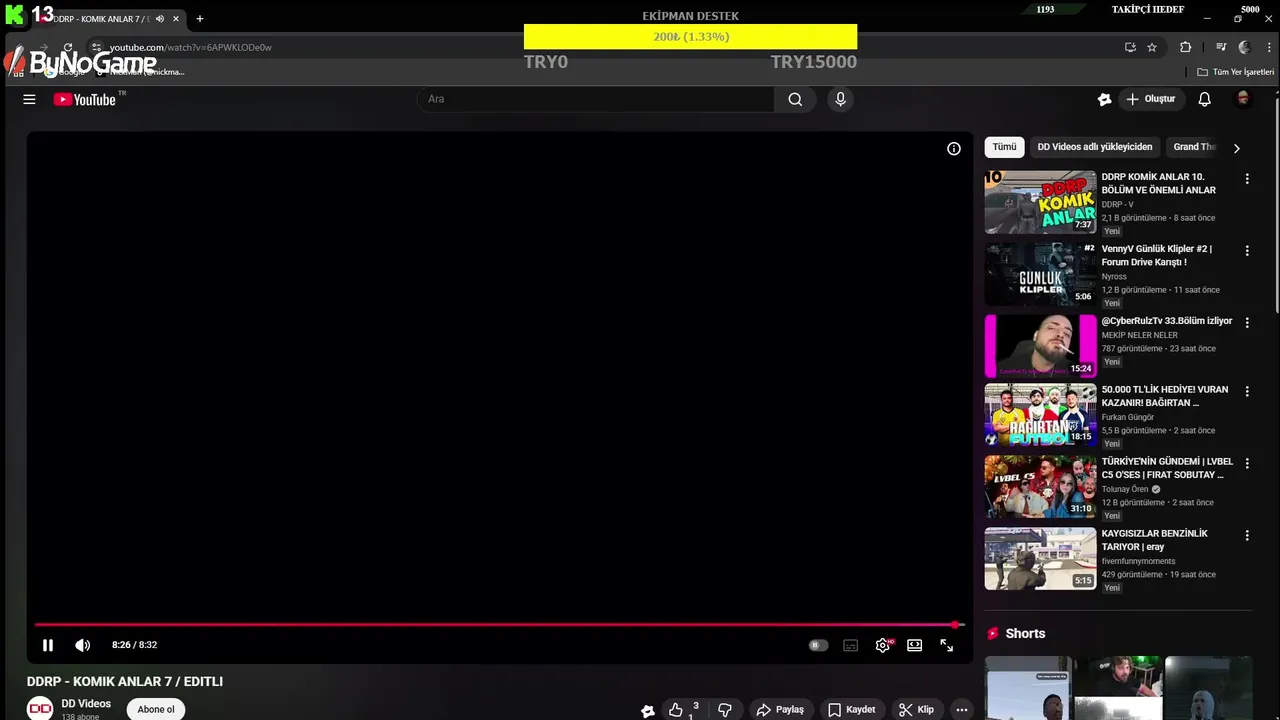Image resolution: width=1280 pixels, height=720 pixels.
Task: Mute the tab via speaker icon
Action: click(x=159, y=18)
